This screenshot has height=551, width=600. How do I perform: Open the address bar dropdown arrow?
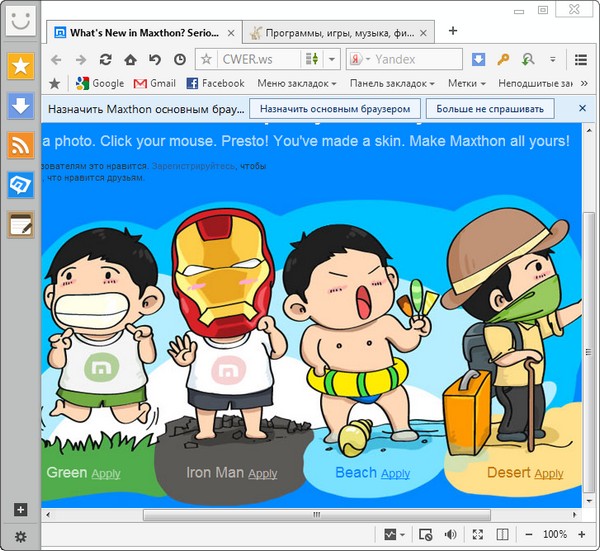(x=333, y=60)
